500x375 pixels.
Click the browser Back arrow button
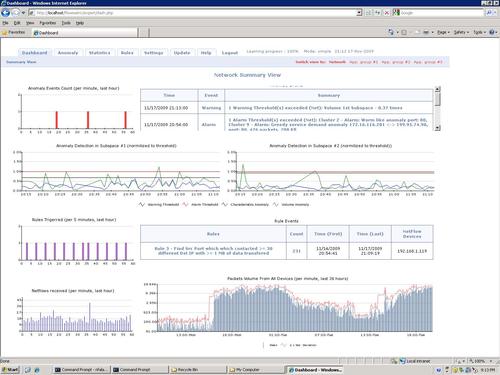click(5, 13)
